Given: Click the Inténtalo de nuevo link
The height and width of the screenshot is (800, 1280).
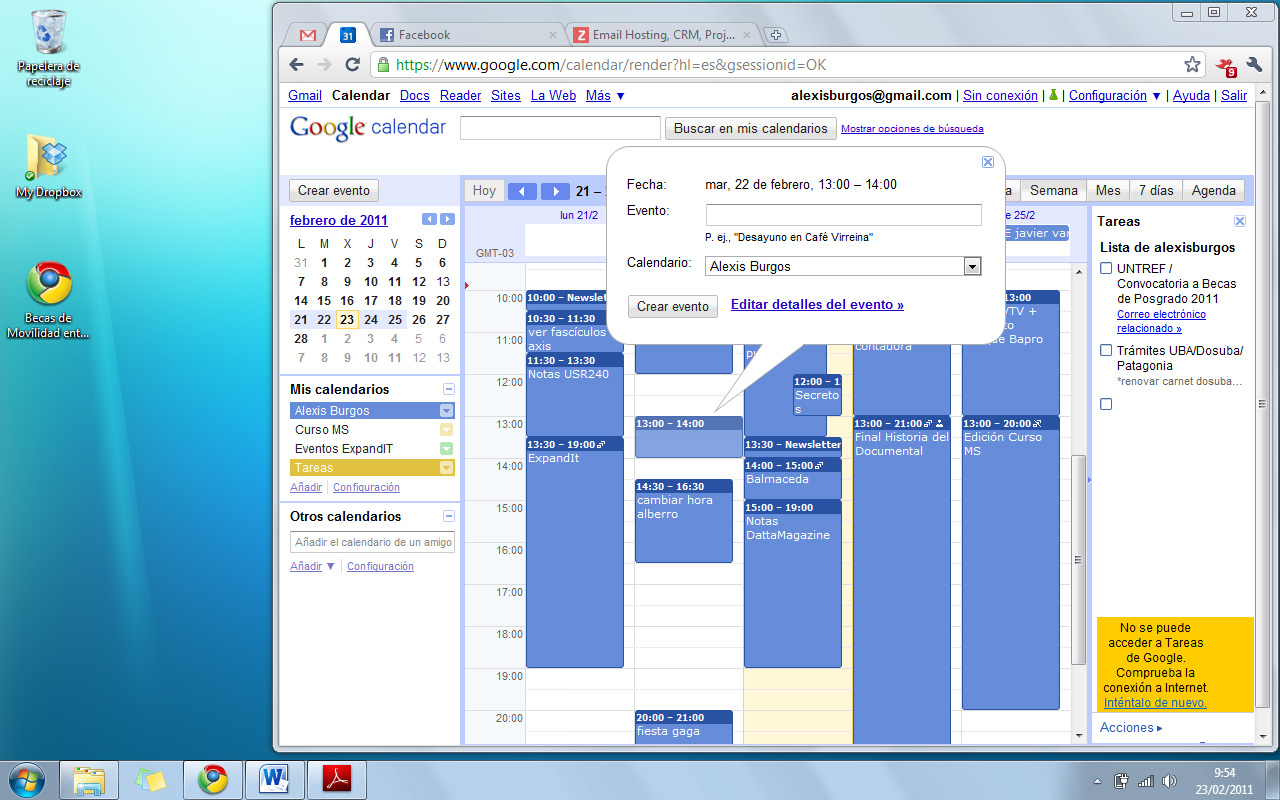Looking at the screenshot, I should click(1155, 703).
